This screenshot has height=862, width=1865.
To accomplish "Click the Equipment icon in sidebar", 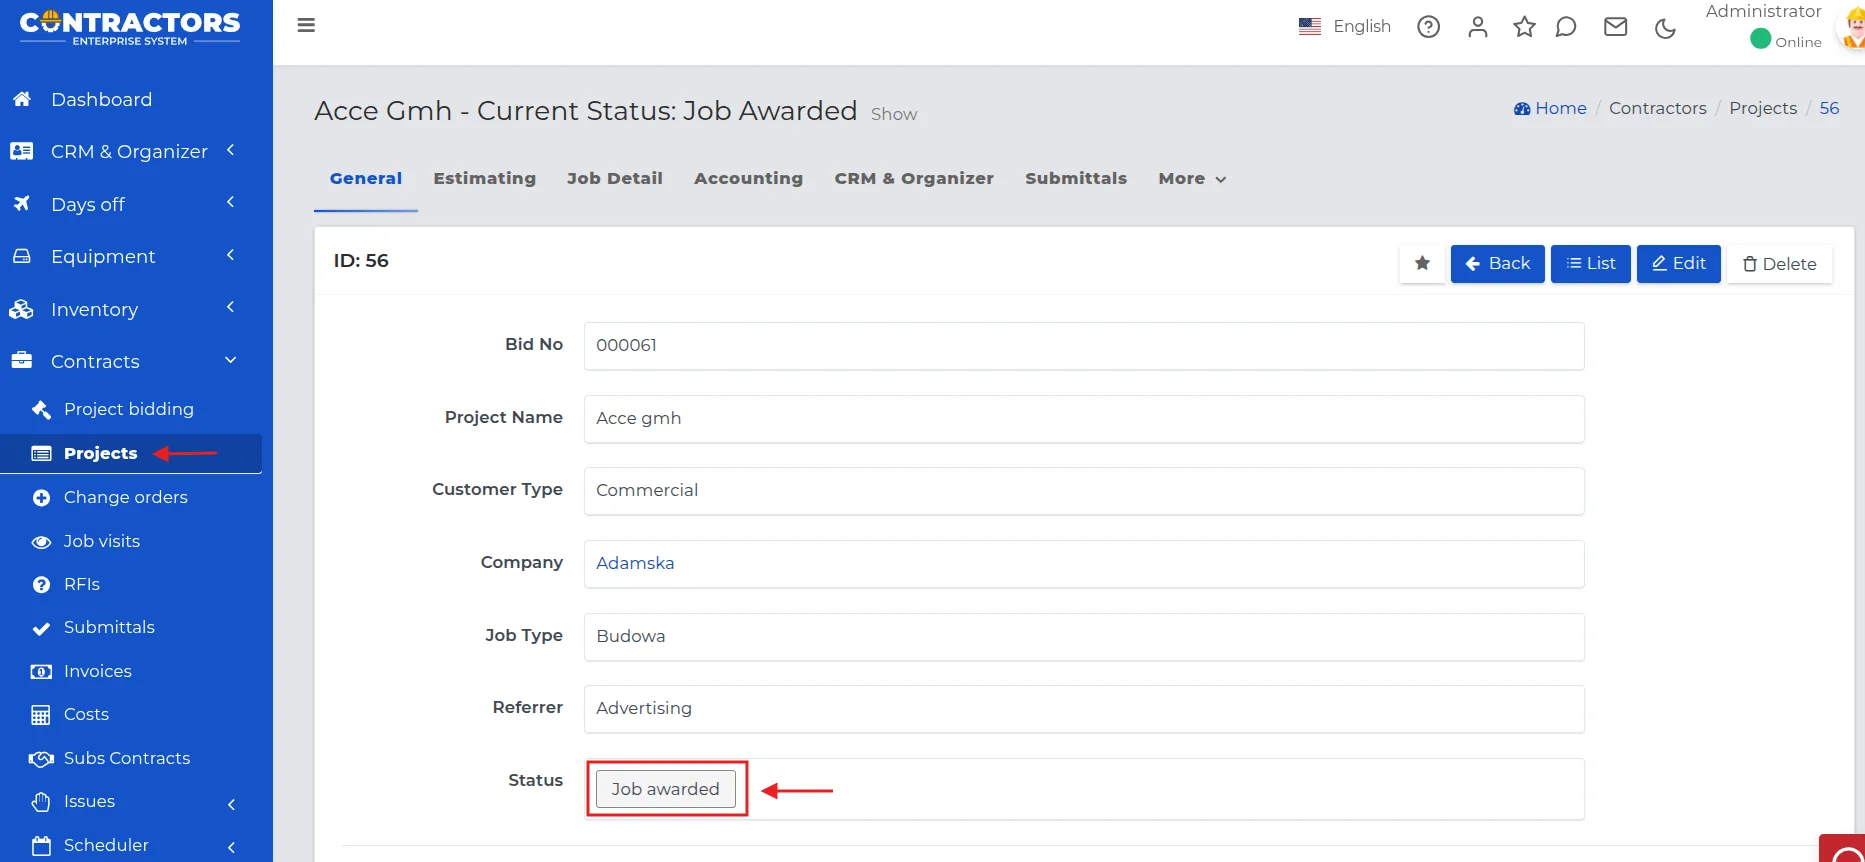I will pos(22,256).
